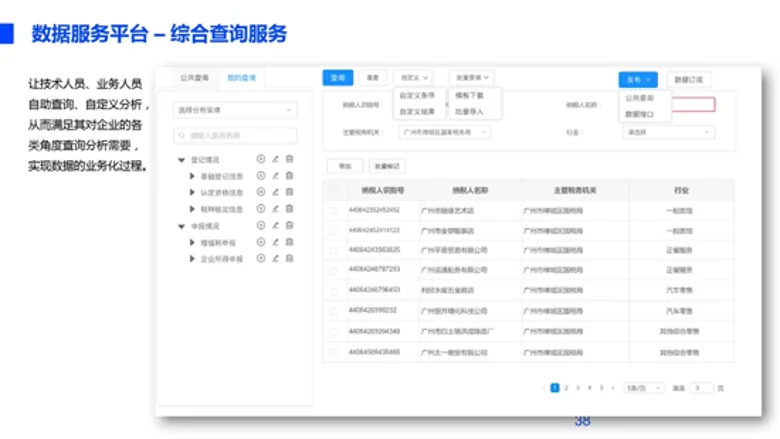Viewport: 780px width, 439px height.
Task: Click the 导出 button
Action: coord(345,166)
